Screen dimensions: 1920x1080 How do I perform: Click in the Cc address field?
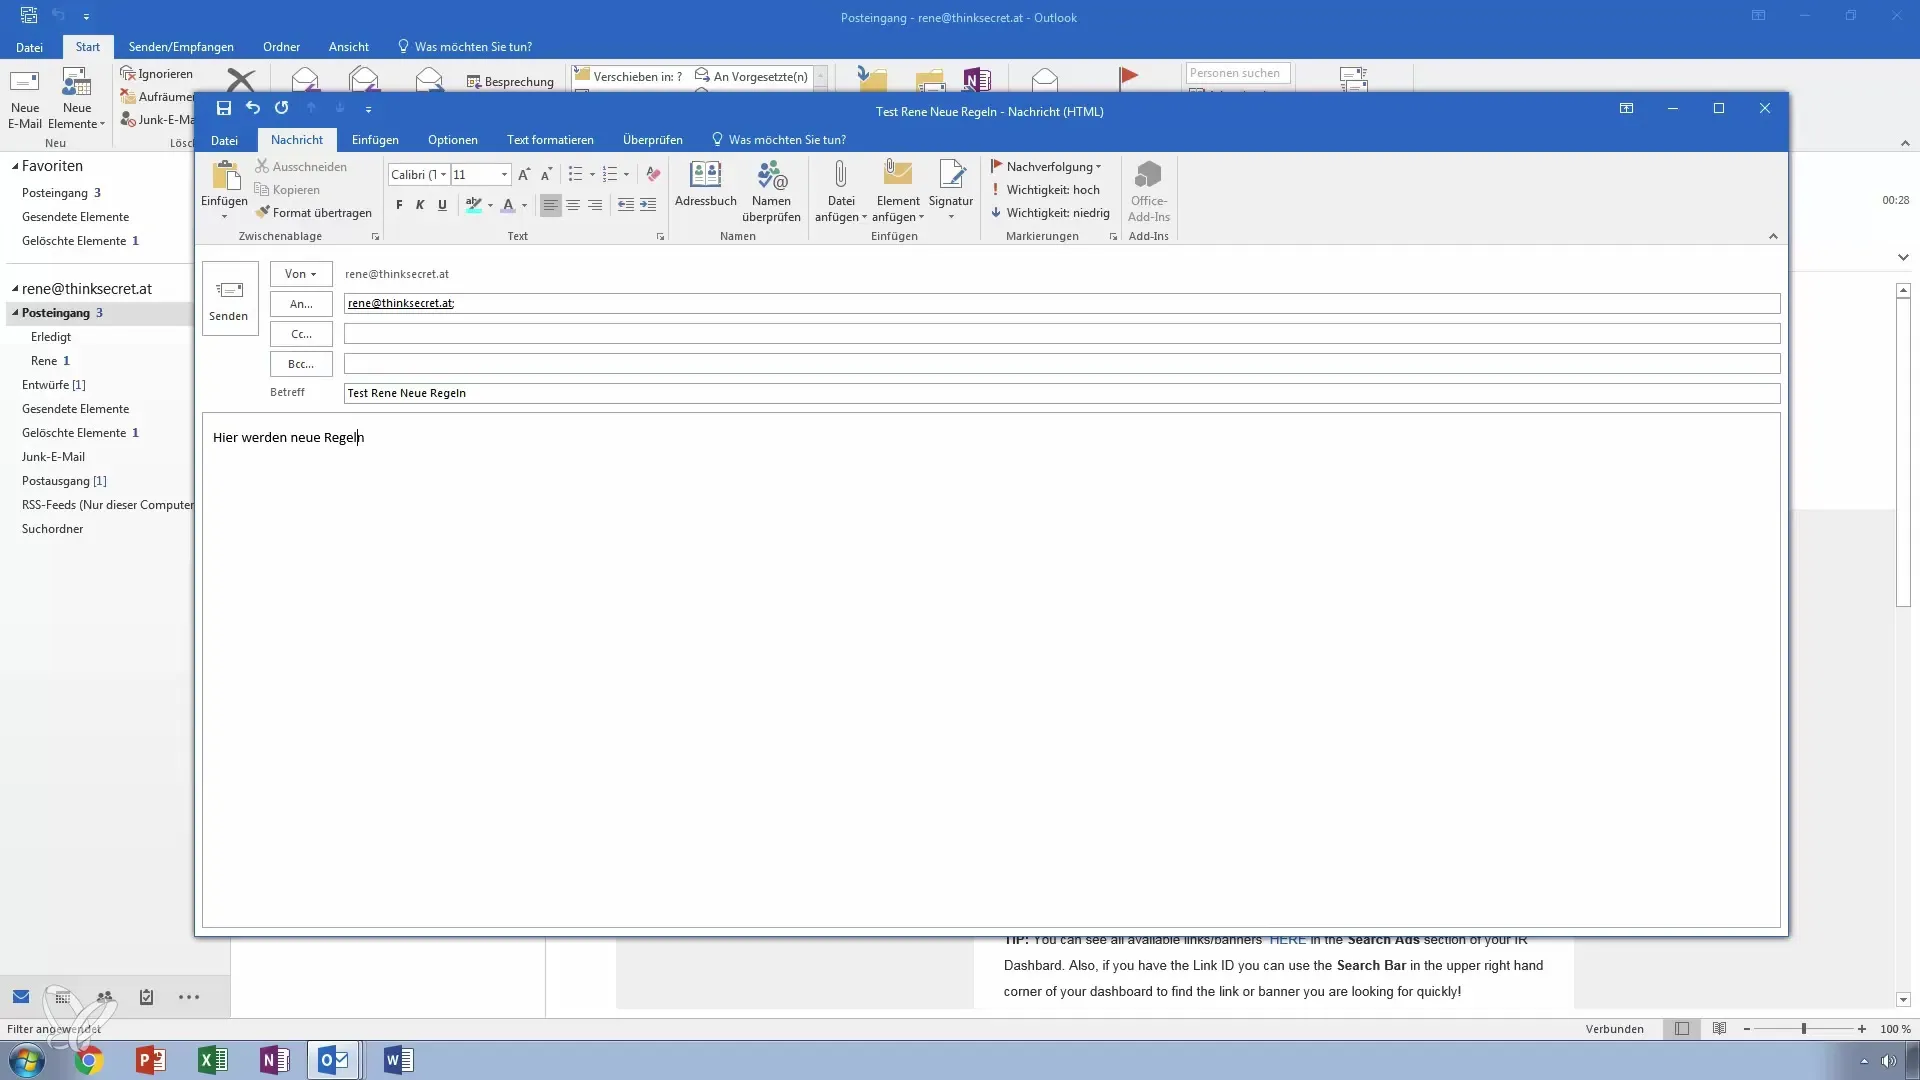1062,333
